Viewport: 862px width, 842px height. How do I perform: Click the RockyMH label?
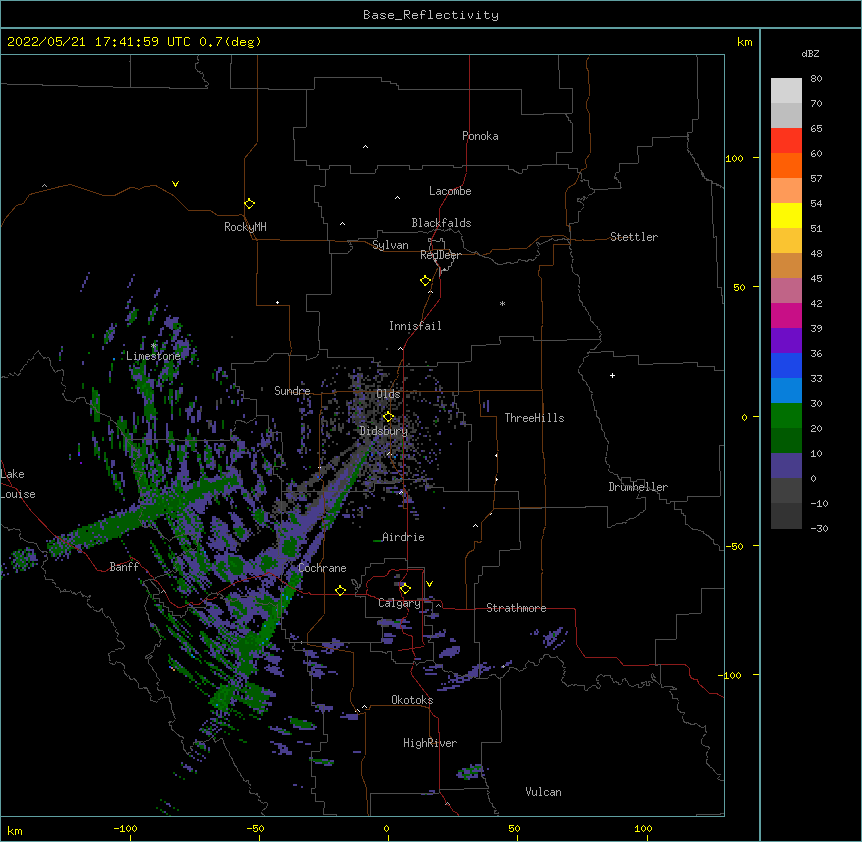[x=245, y=227]
